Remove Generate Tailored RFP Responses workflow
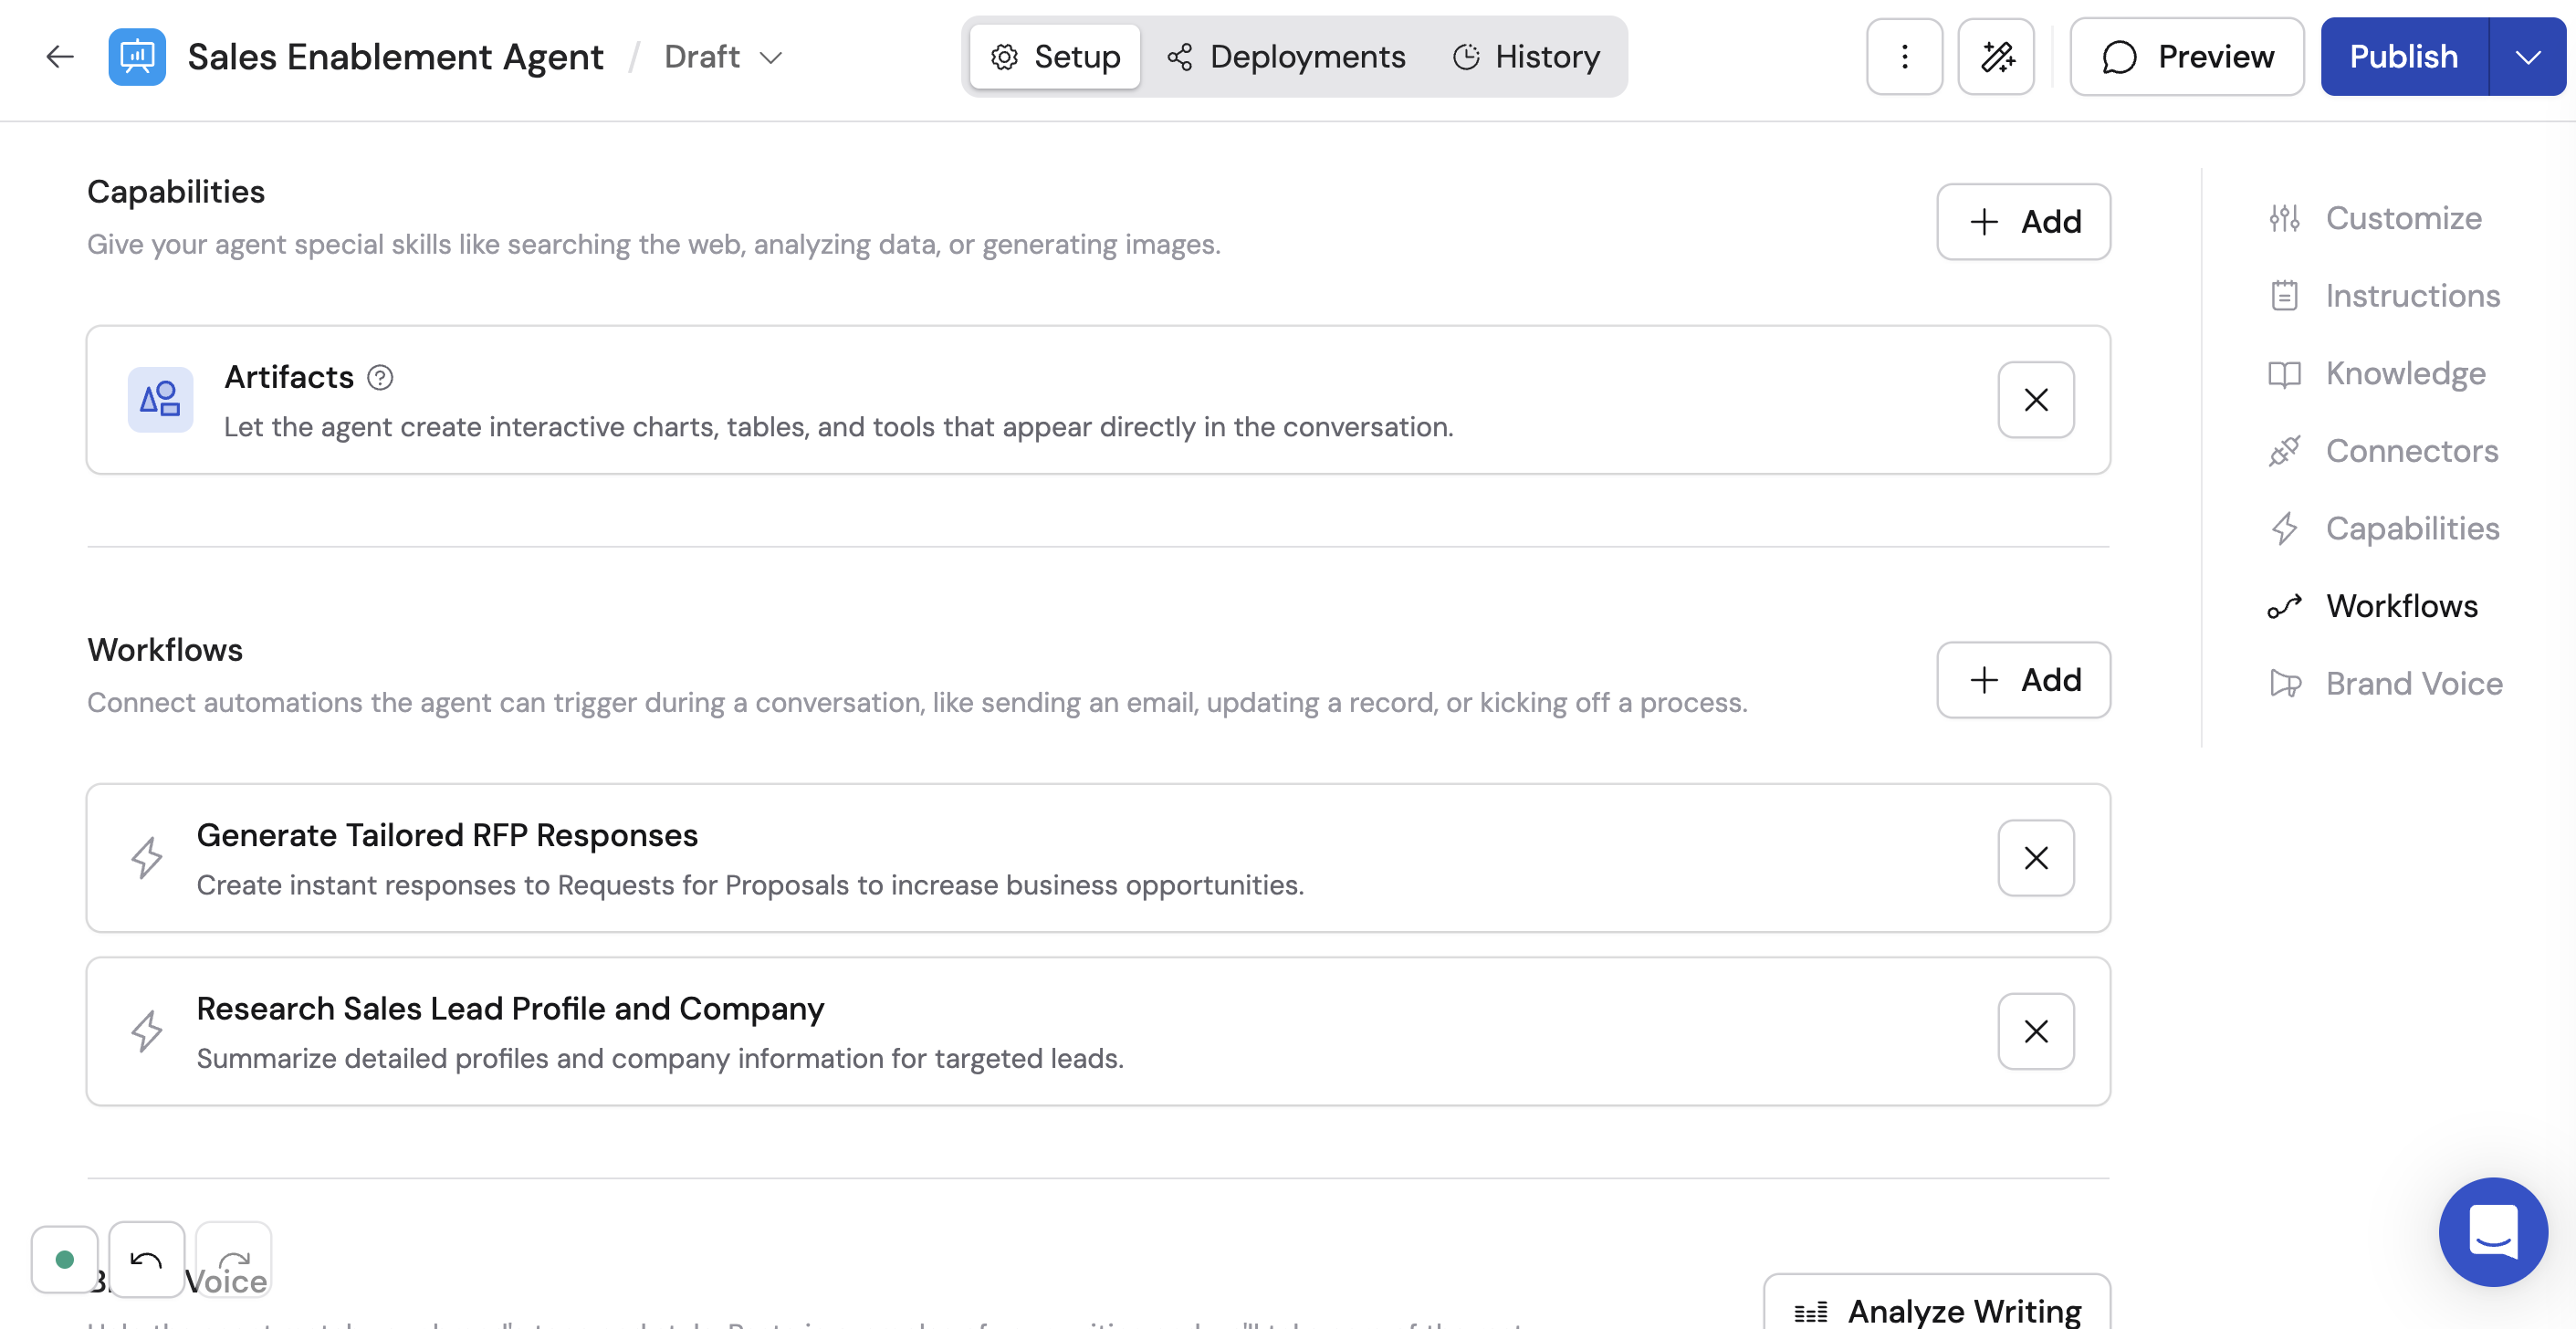Screen dimensions: 2576x1329 (2035, 858)
